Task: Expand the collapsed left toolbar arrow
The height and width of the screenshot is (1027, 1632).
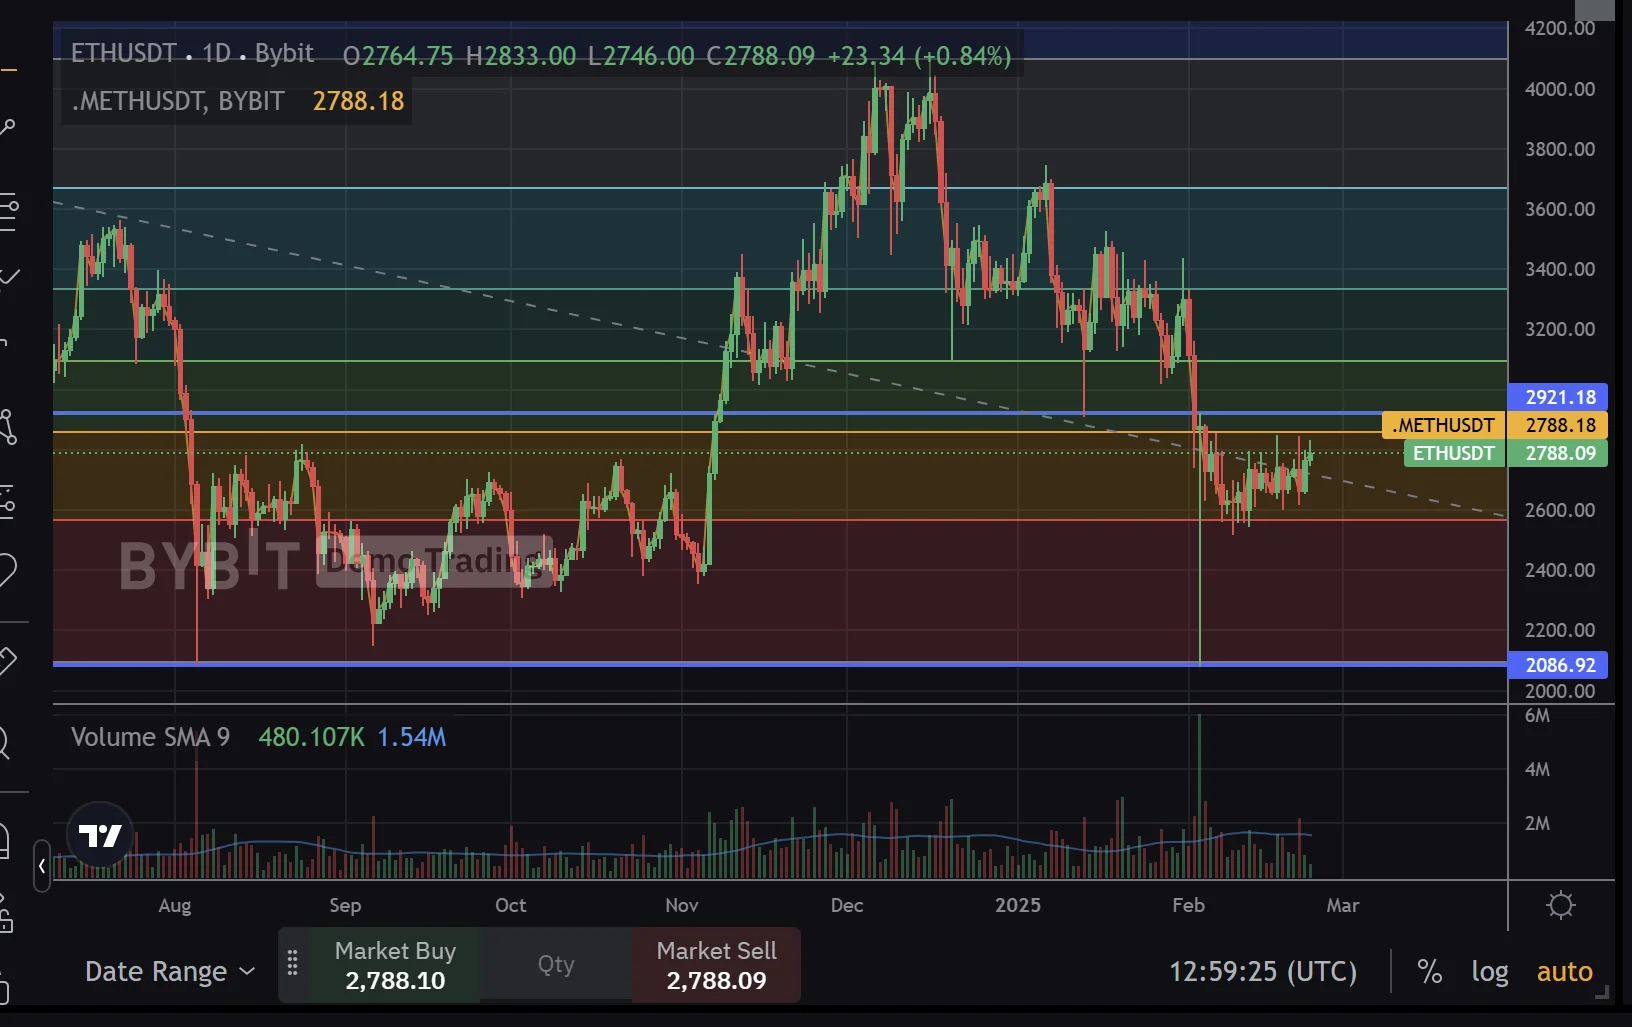Action: [42, 866]
